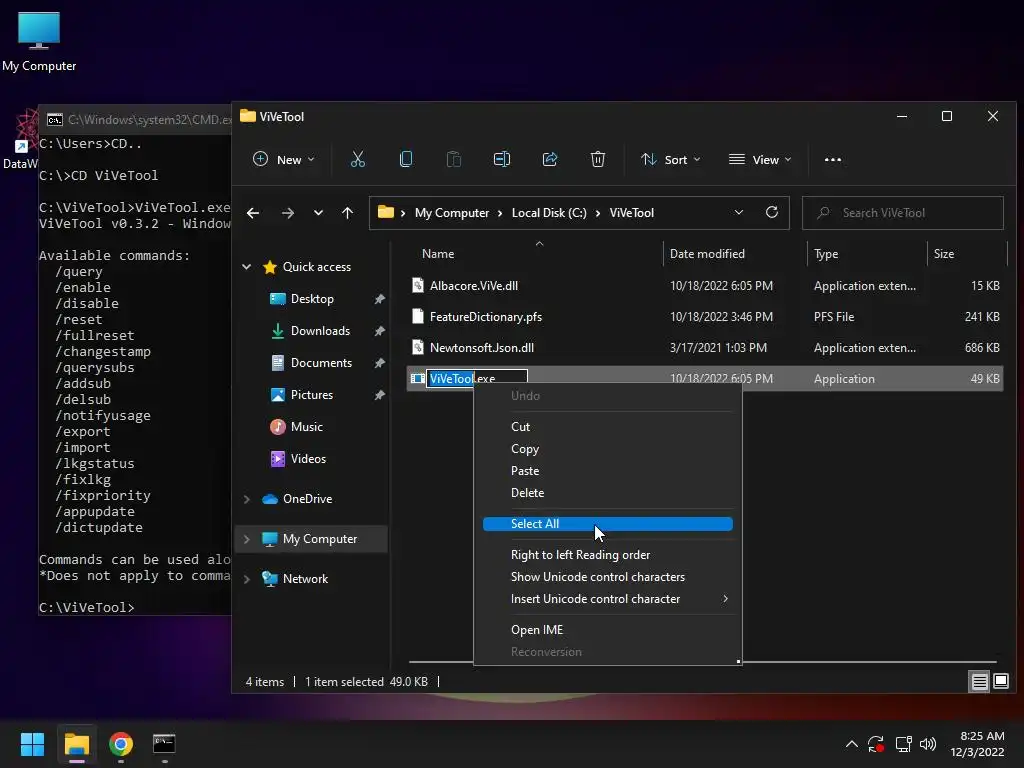Viewport: 1024px width, 768px height.
Task: Click the Search ViVeTool field
Action: (x=903, y=213)
